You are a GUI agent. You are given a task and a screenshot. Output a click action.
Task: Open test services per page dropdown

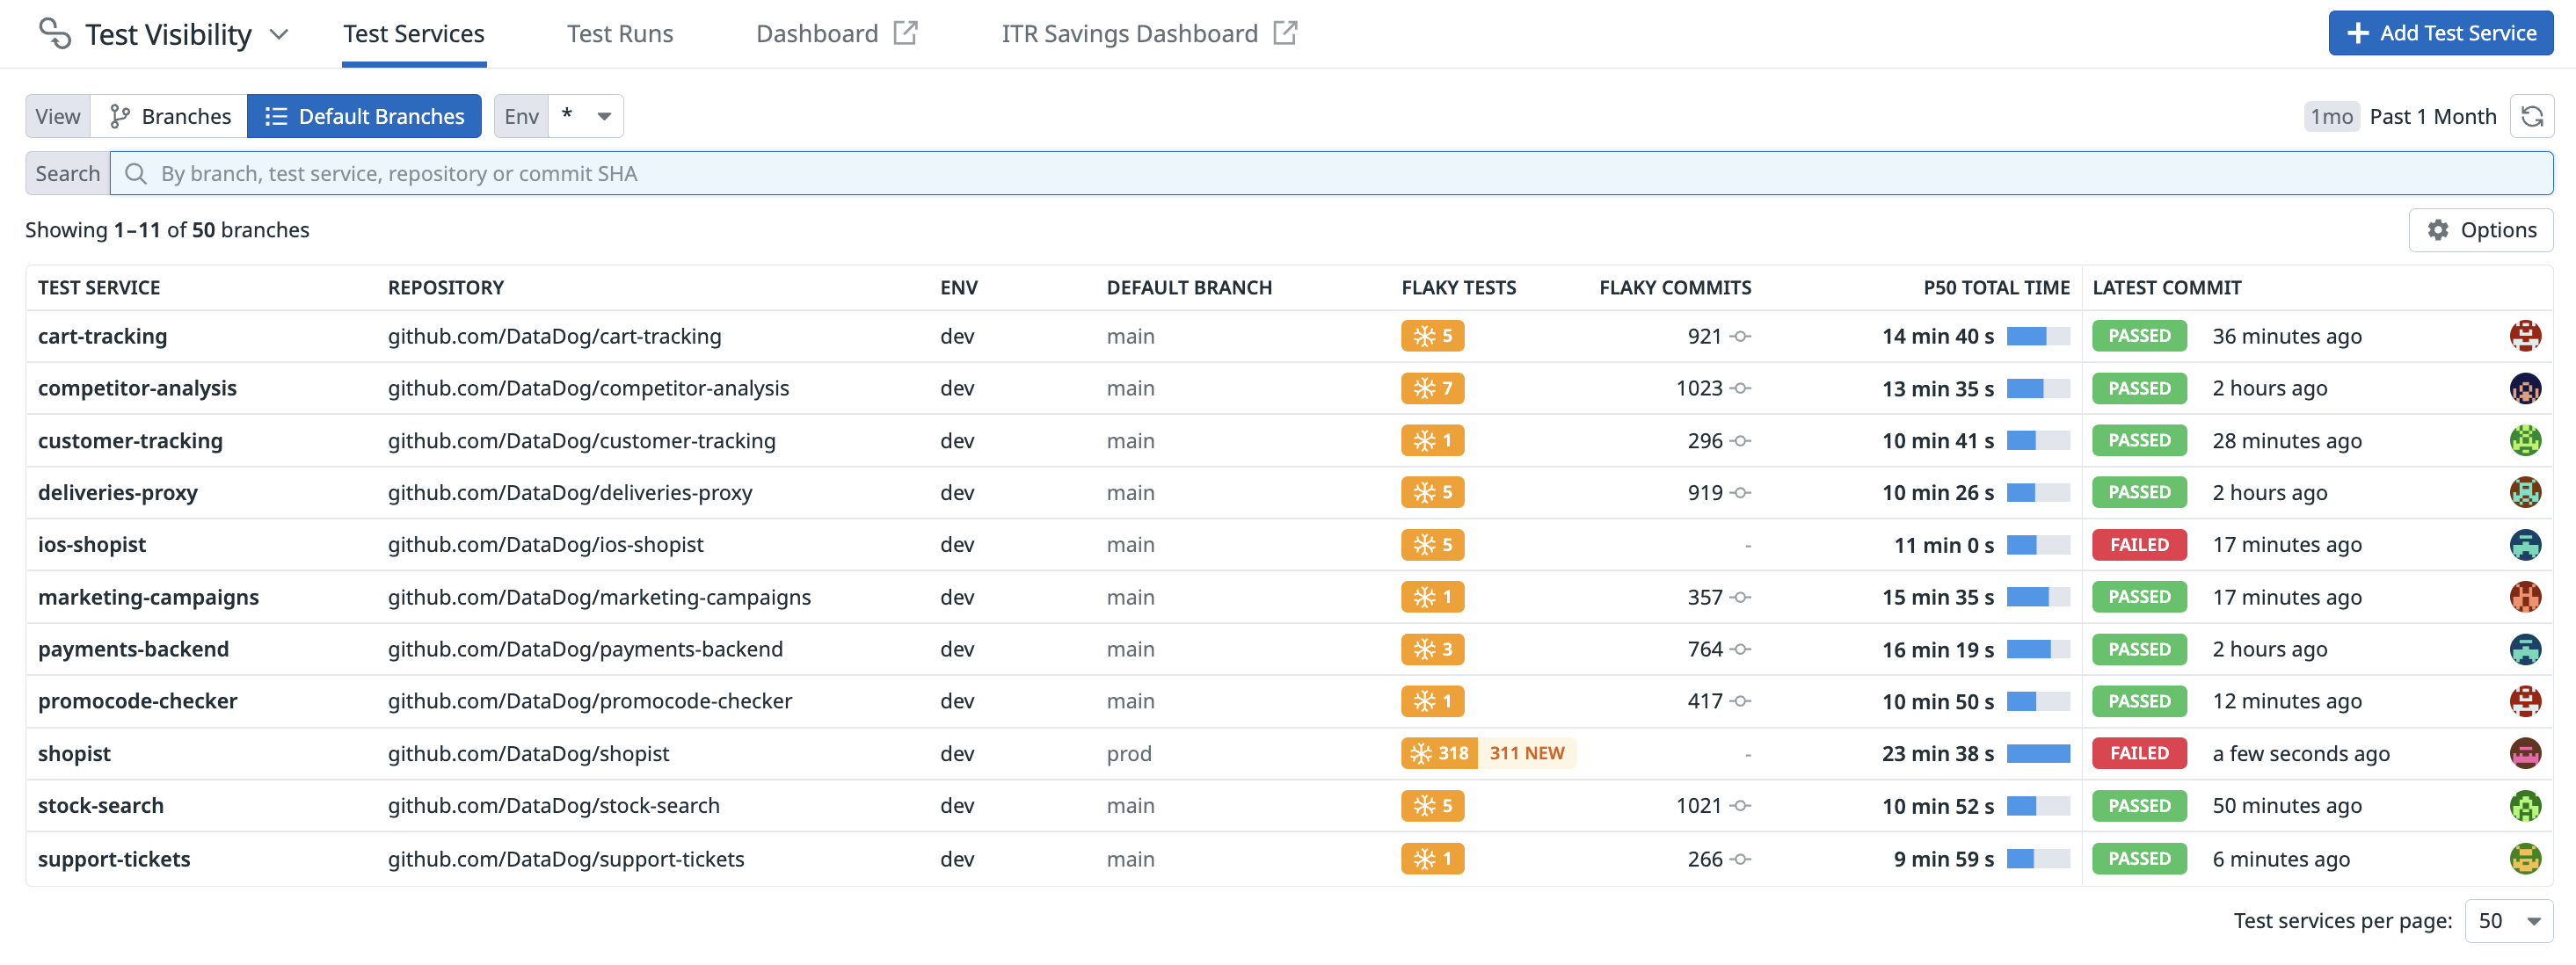(x=2508, y=920)
